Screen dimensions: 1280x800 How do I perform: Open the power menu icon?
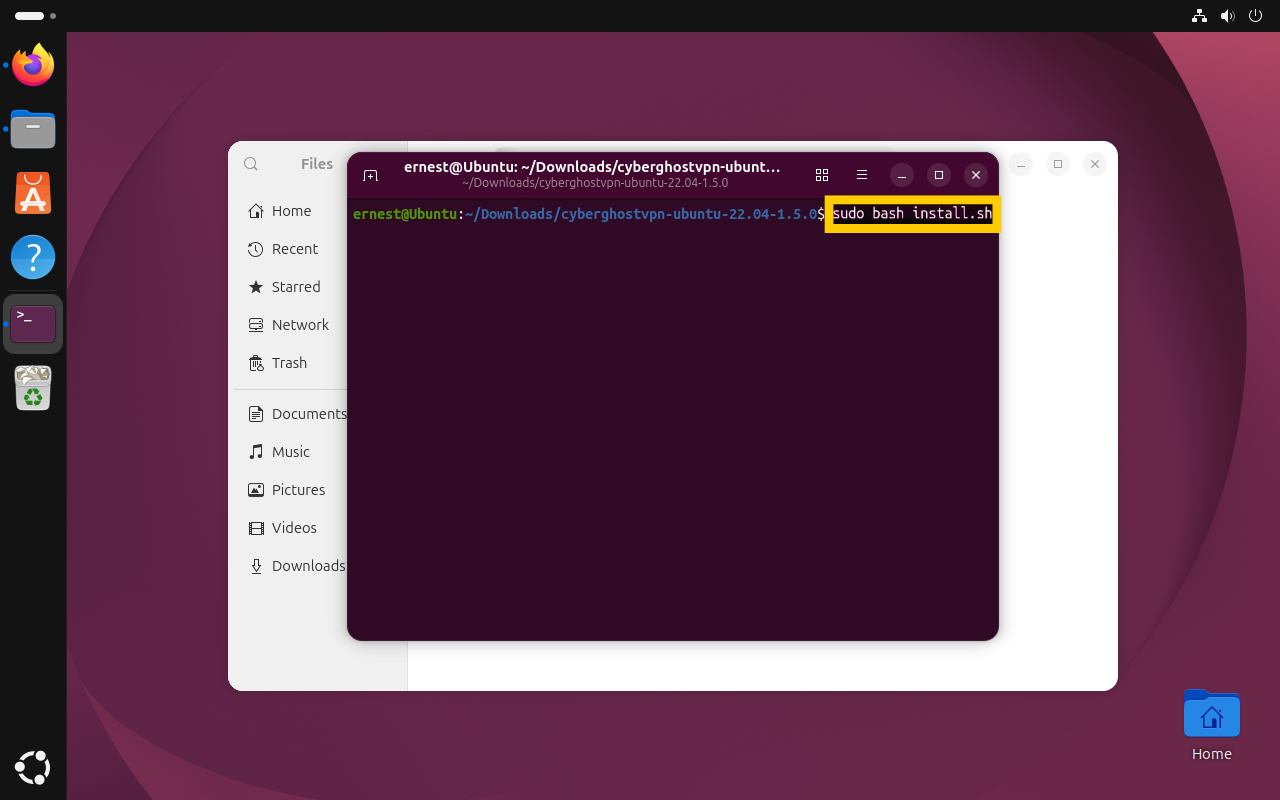1255,16
